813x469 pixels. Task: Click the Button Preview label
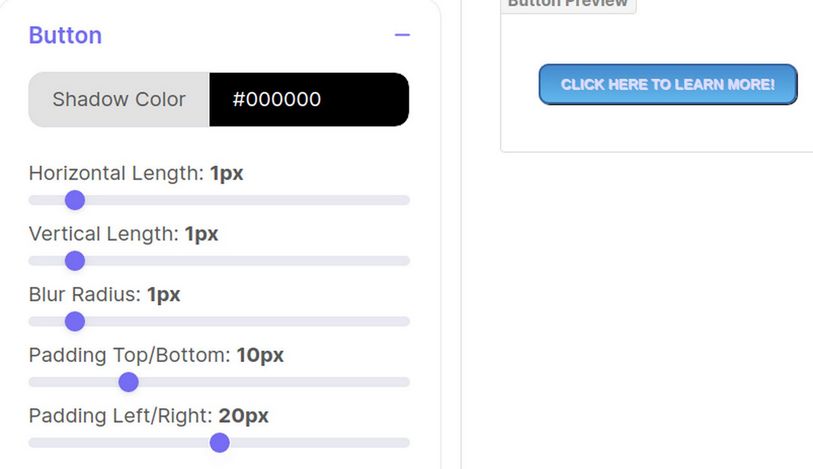pos(568,3)
